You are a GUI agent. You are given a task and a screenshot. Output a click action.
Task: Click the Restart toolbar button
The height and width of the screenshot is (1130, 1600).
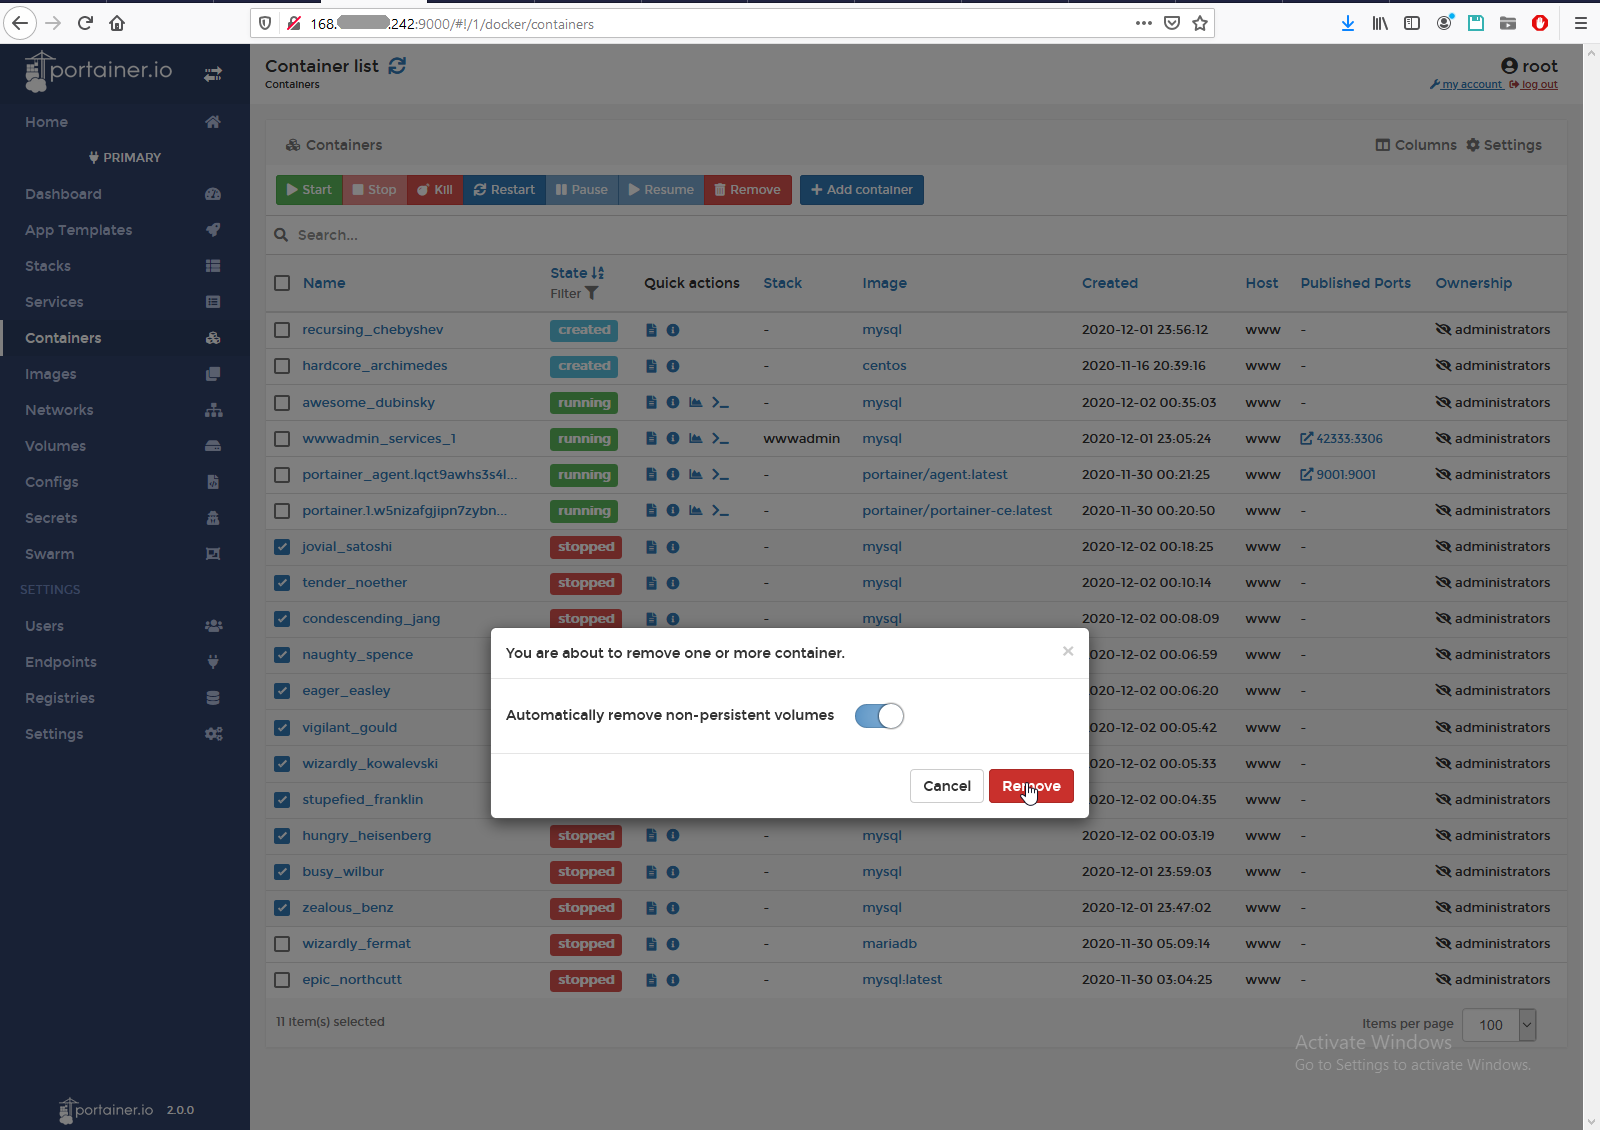[504, 190]
